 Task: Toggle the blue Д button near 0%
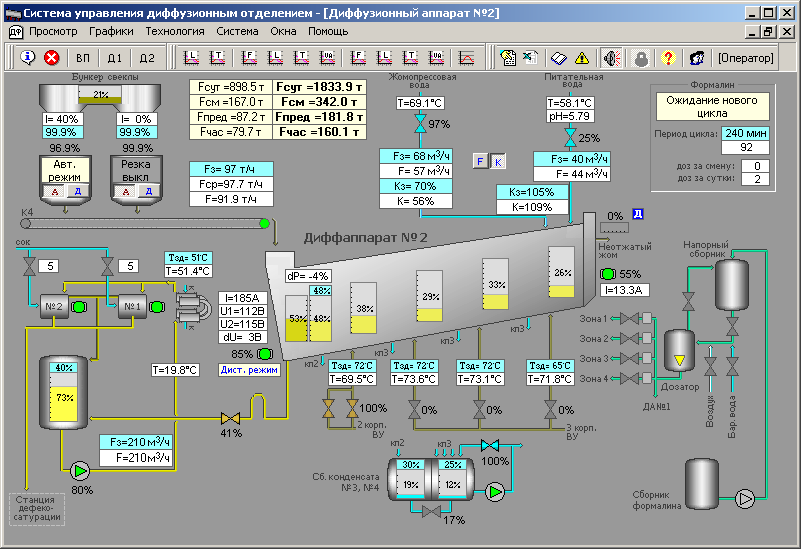(x=638, y=214)
